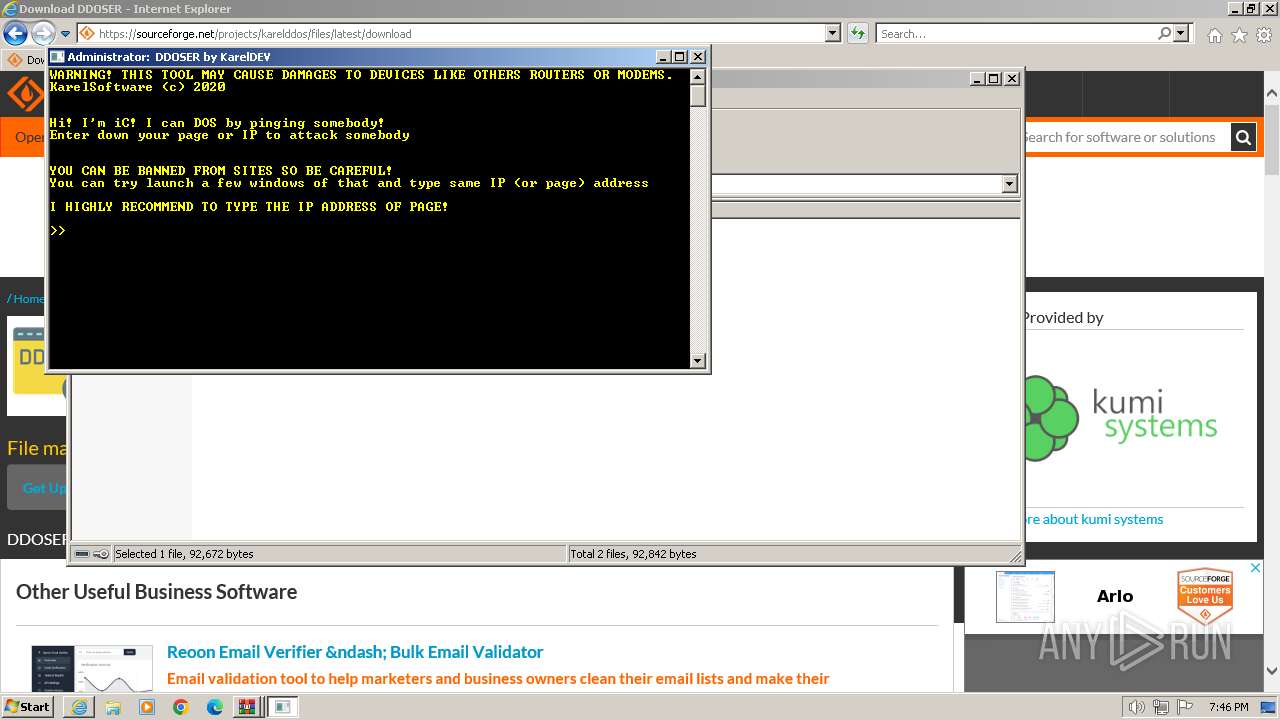The width and height of the screenshot is (1280, 720).
Task: Open the Windows Explorer taskbar folder icon
Action: coord(113,707)
